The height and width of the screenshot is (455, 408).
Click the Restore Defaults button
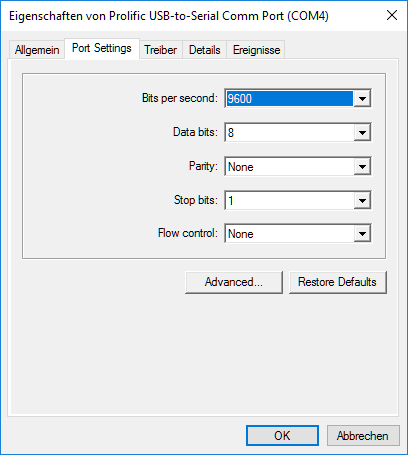tap(338, 282)
